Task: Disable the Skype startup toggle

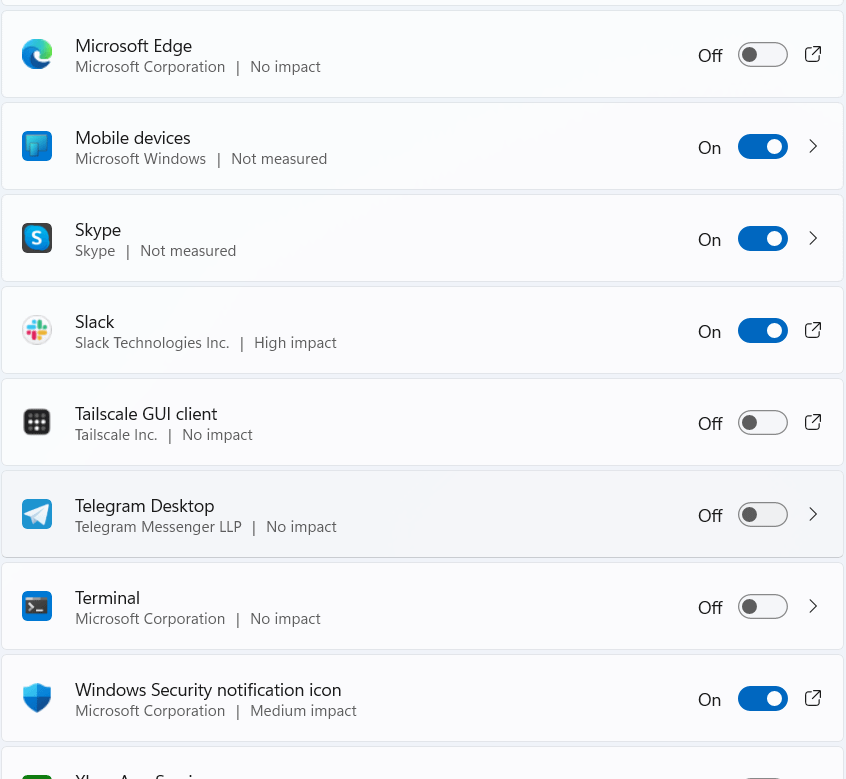Action: coord(762,239)
